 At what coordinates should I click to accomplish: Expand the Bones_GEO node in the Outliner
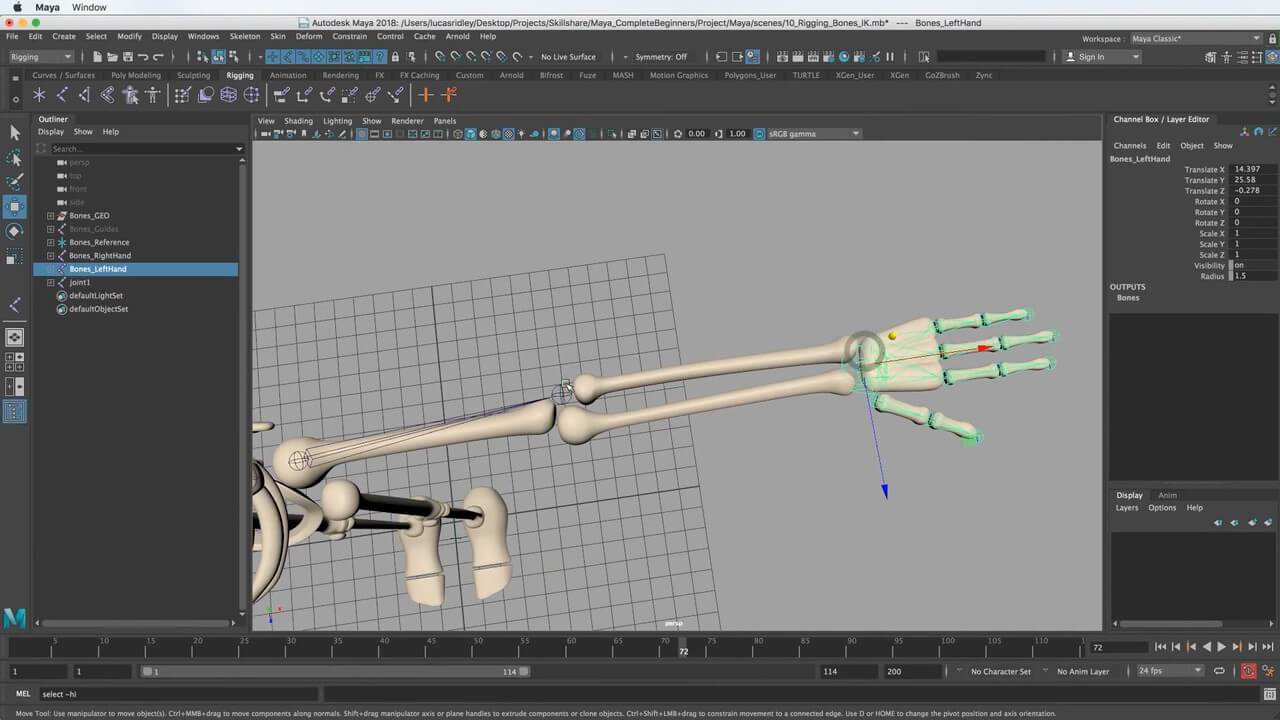(x=51, y=216)
